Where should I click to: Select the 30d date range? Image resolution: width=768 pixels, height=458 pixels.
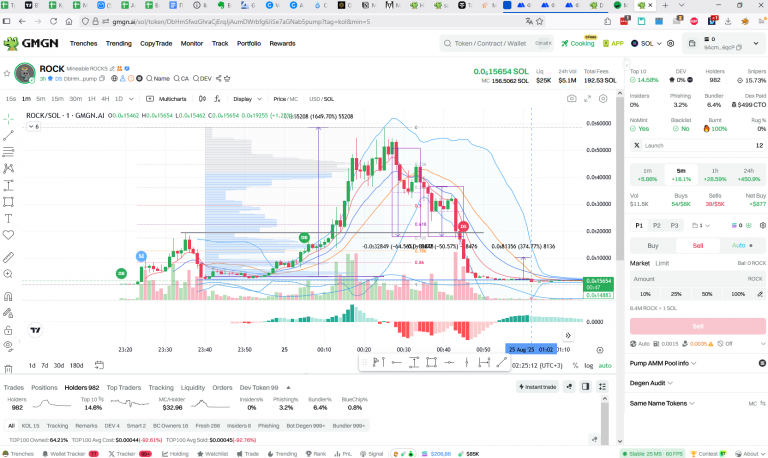(x=59, y=365)
